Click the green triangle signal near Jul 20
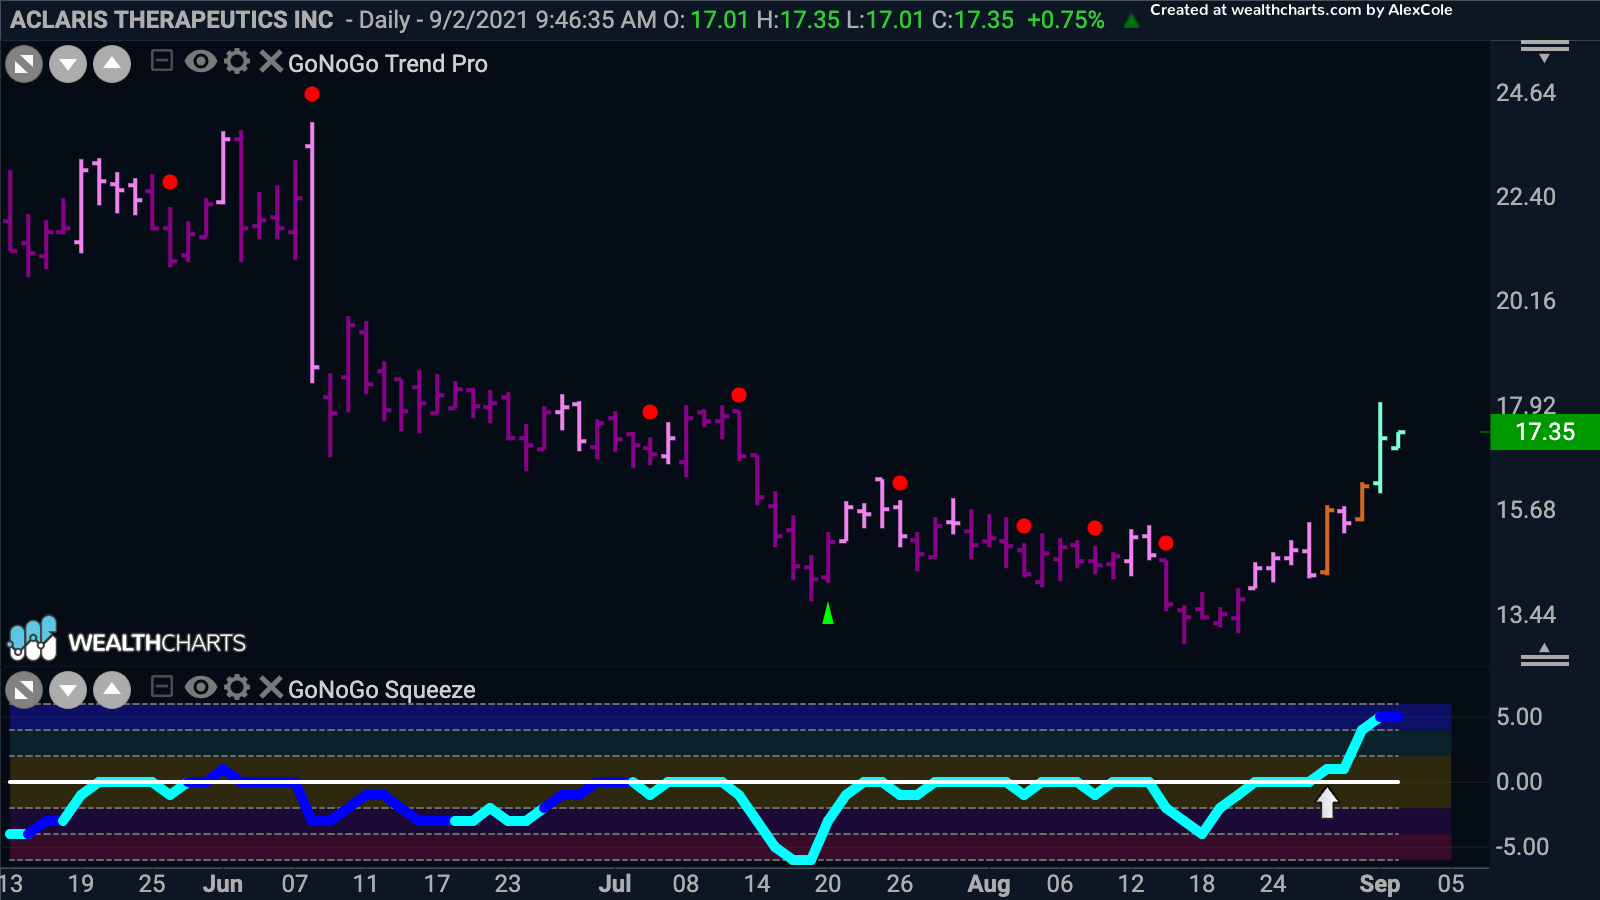1600x900 pixels. point(828,613)
